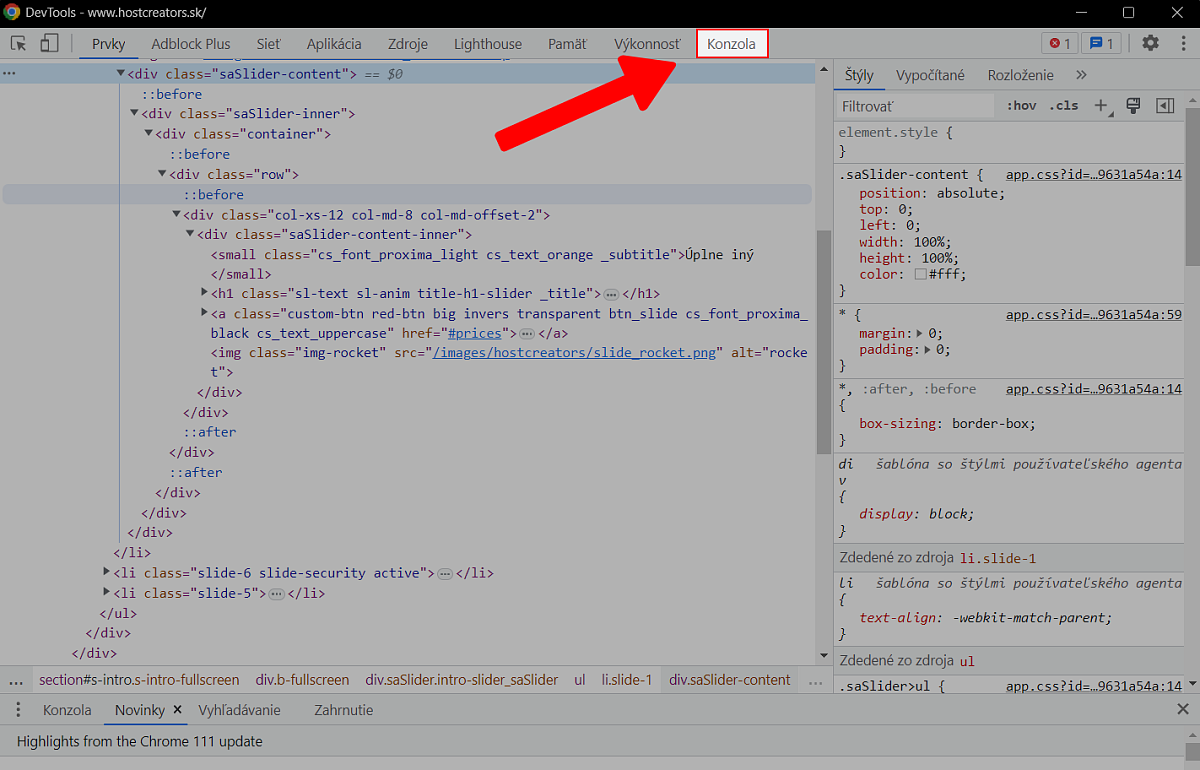Open app.css link for .saSlider-content rule
The image size is (1200, 770).
[x=1094, y=174]
